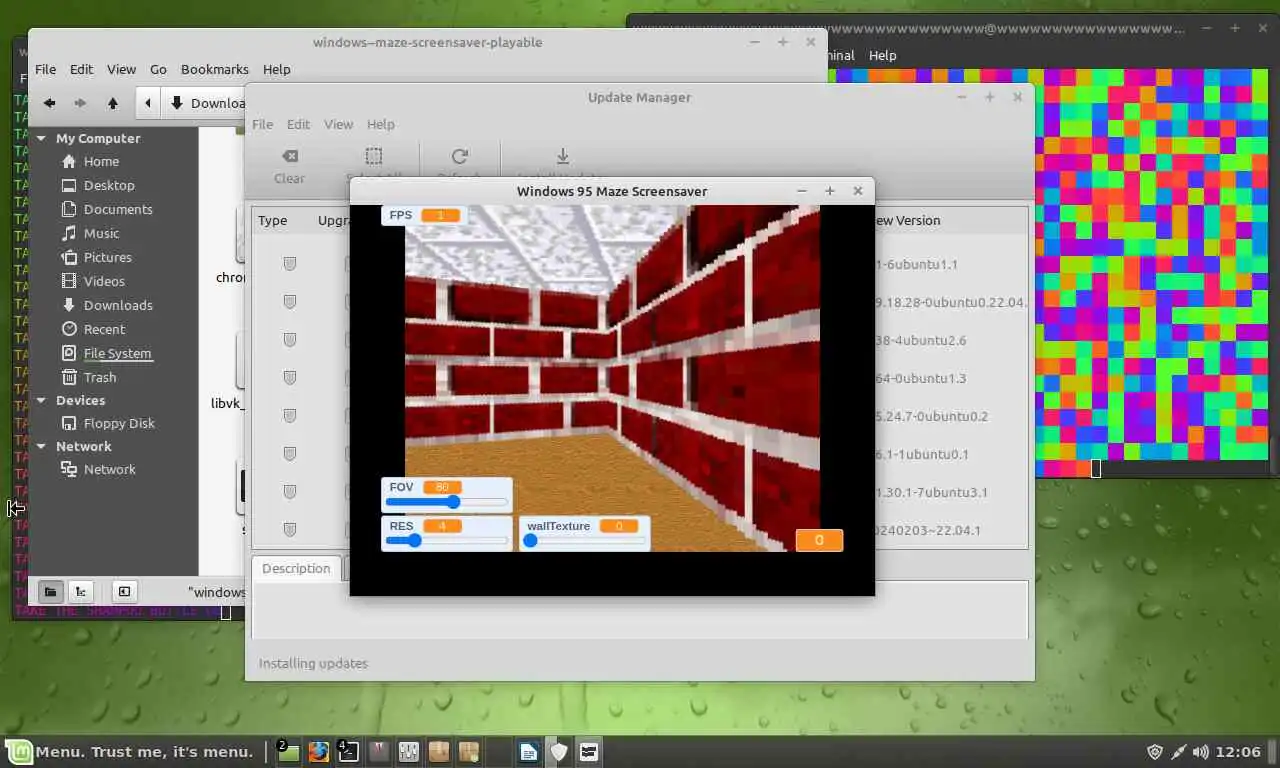Click the path bar left scroll arrow
This screenshot has height=768, width=1280.
coord(148,103)
